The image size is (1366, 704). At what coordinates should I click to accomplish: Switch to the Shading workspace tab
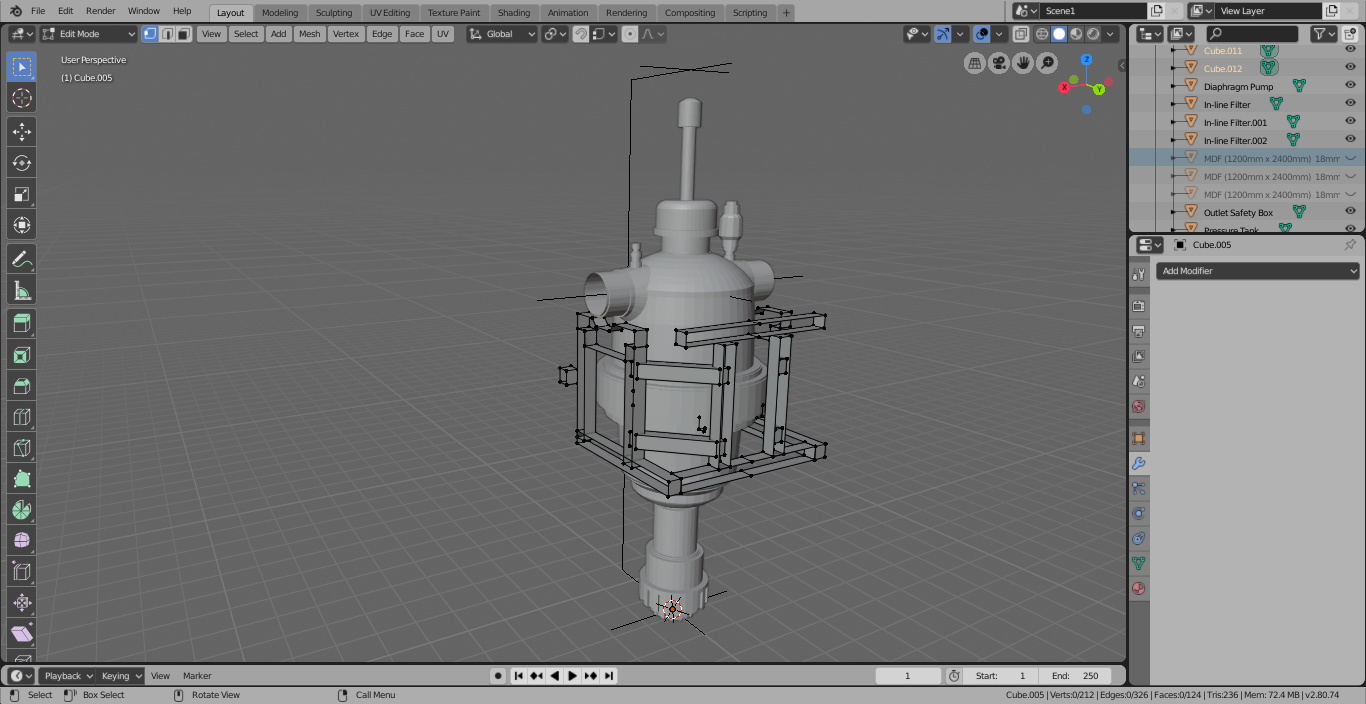513,13
